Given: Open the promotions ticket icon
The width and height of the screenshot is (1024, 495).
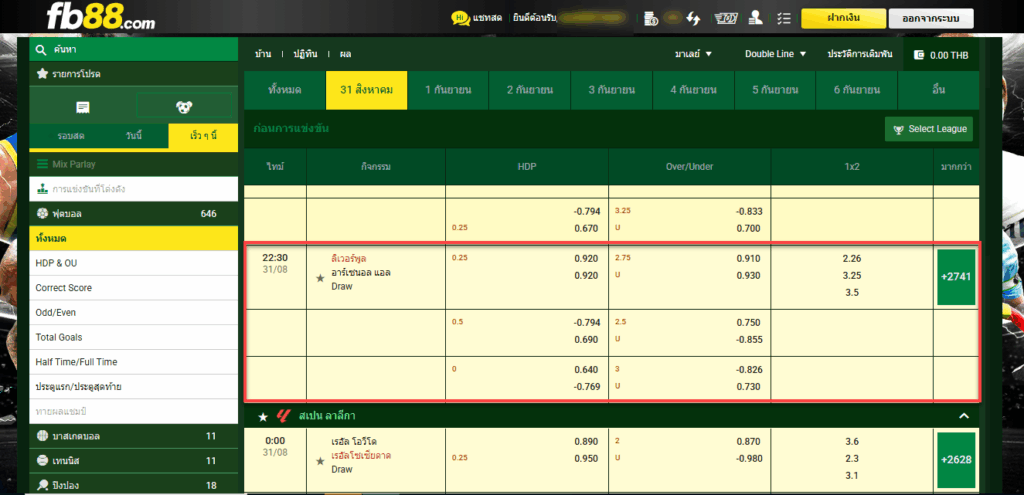Looking at the screenshot, I should coord(726,18).
